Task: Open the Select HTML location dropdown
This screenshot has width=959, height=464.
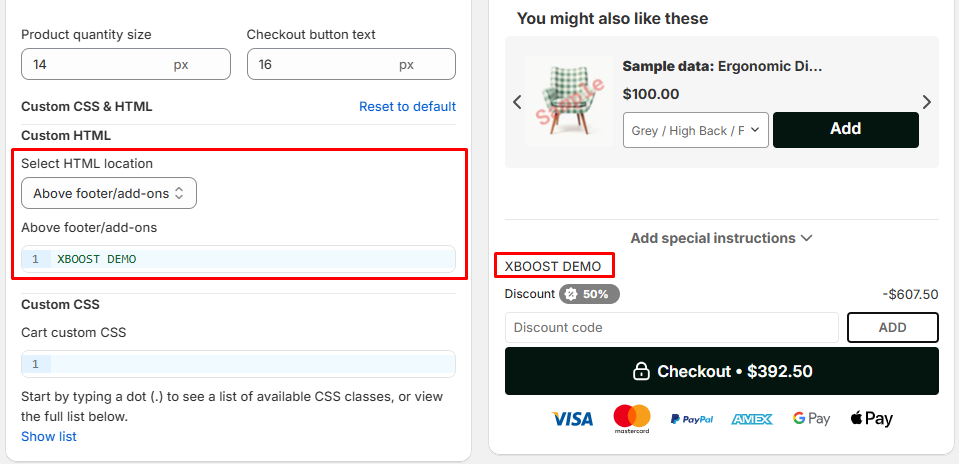Action: click(x=109, y=193)
